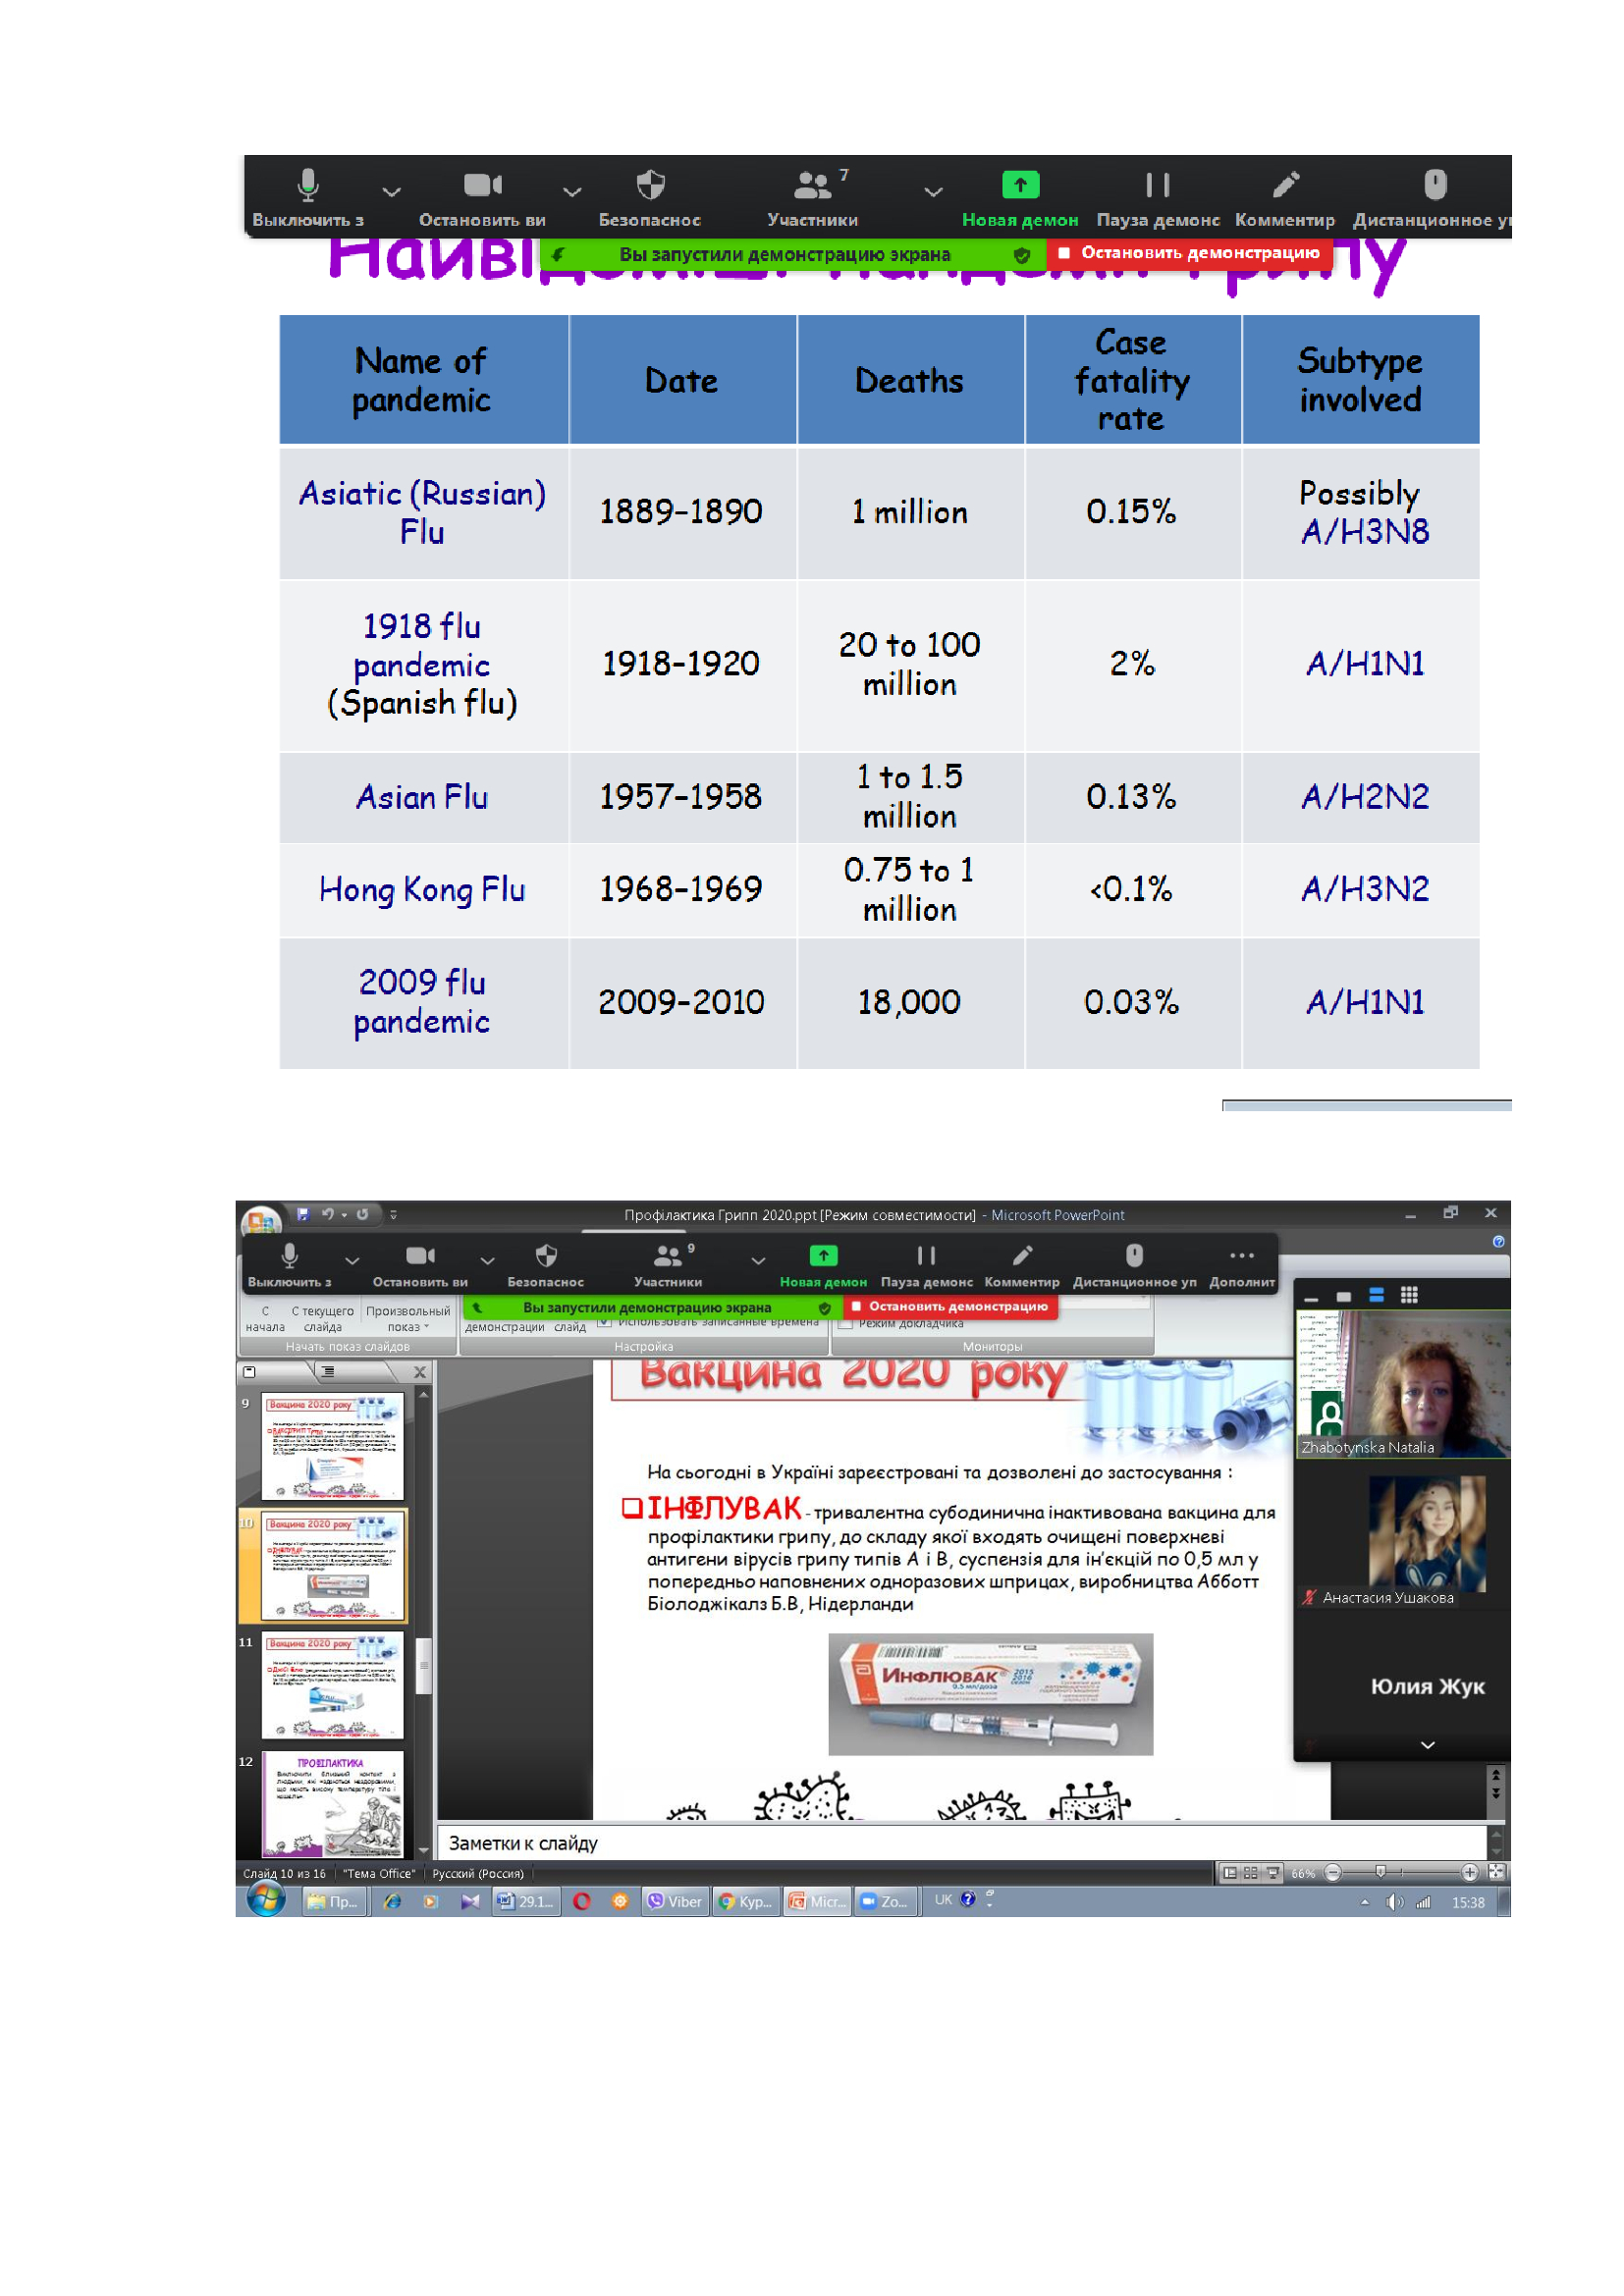
Task: Click green Новая демон share icon over PowerPoint
Action: click(x=823, y=1256)
